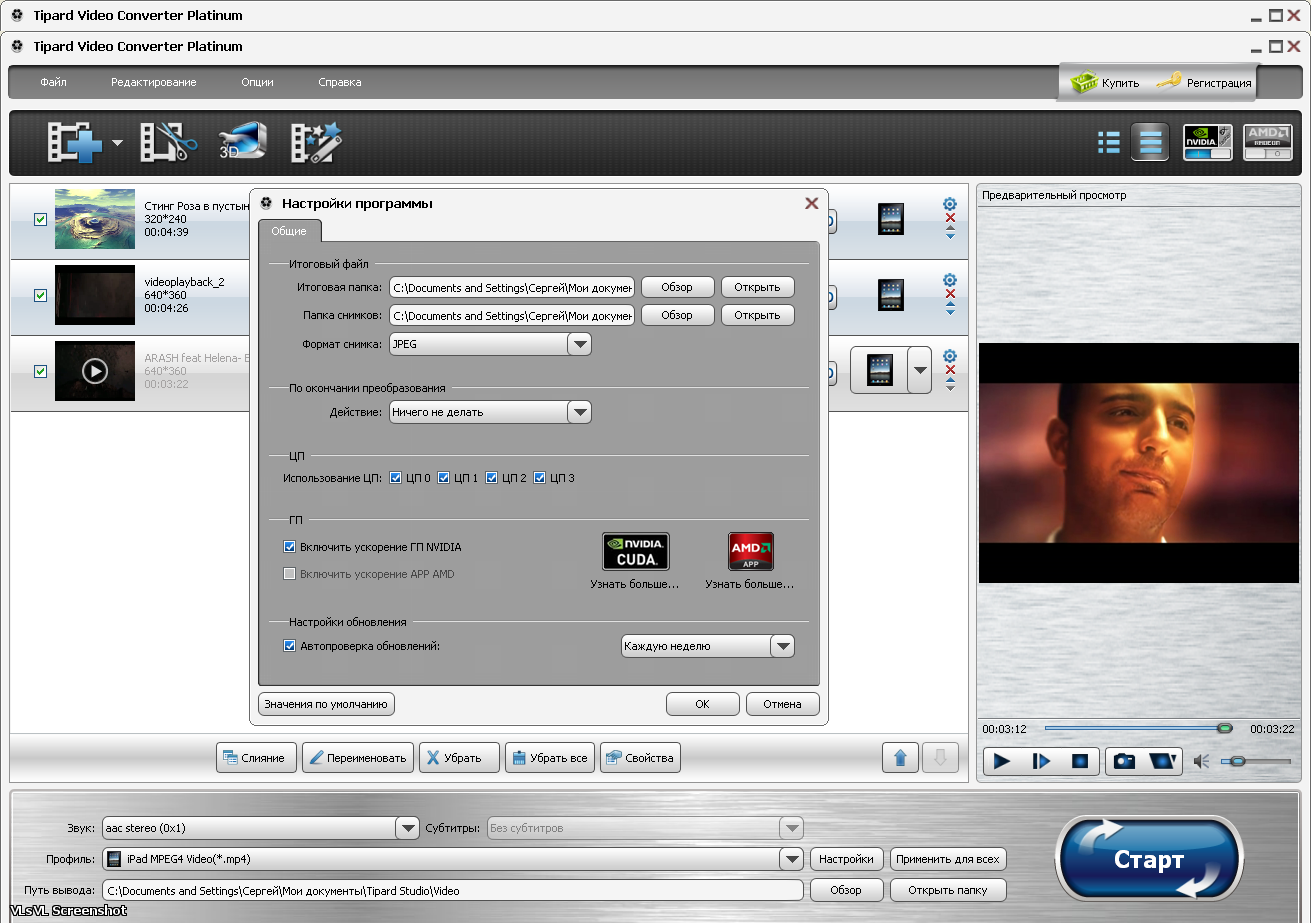The height and width of the screenshot is (923, 1311).
Task: Open the video effects wand tool
Action: point(316,143)
